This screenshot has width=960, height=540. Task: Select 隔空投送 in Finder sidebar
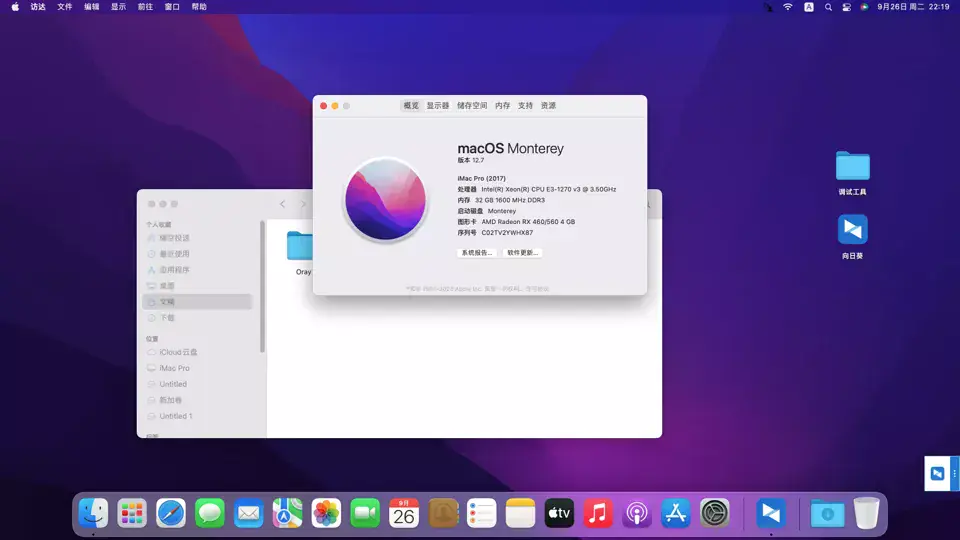pos(197,238)
